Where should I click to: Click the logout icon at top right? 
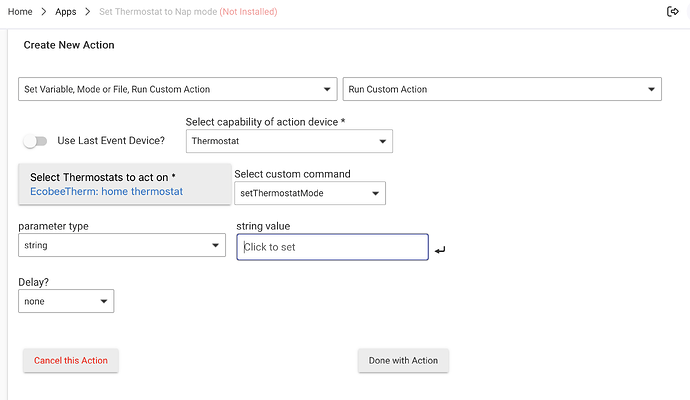pyautogui.click(x=672, y=11)
